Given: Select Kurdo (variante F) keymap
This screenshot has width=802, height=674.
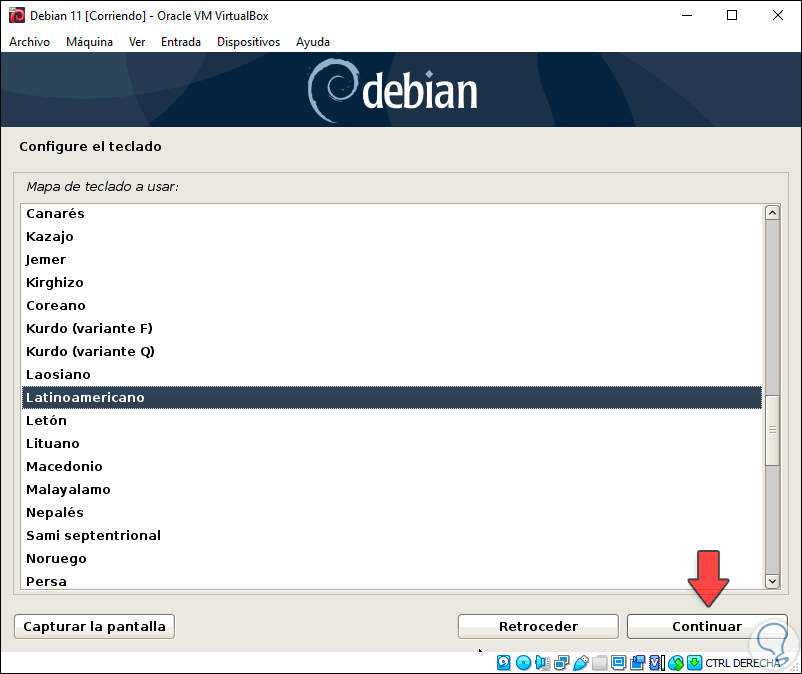Looking at the screenshot, I should [392, 328].
